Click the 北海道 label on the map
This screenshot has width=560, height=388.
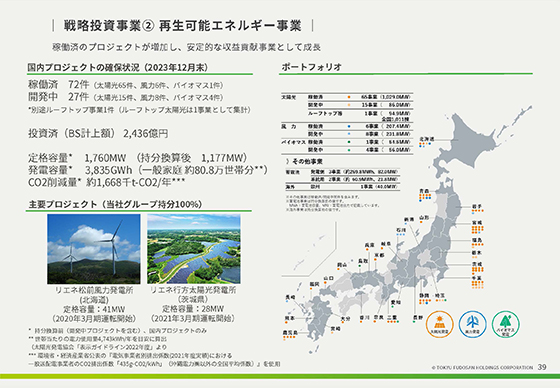click(x=427, y=139)
